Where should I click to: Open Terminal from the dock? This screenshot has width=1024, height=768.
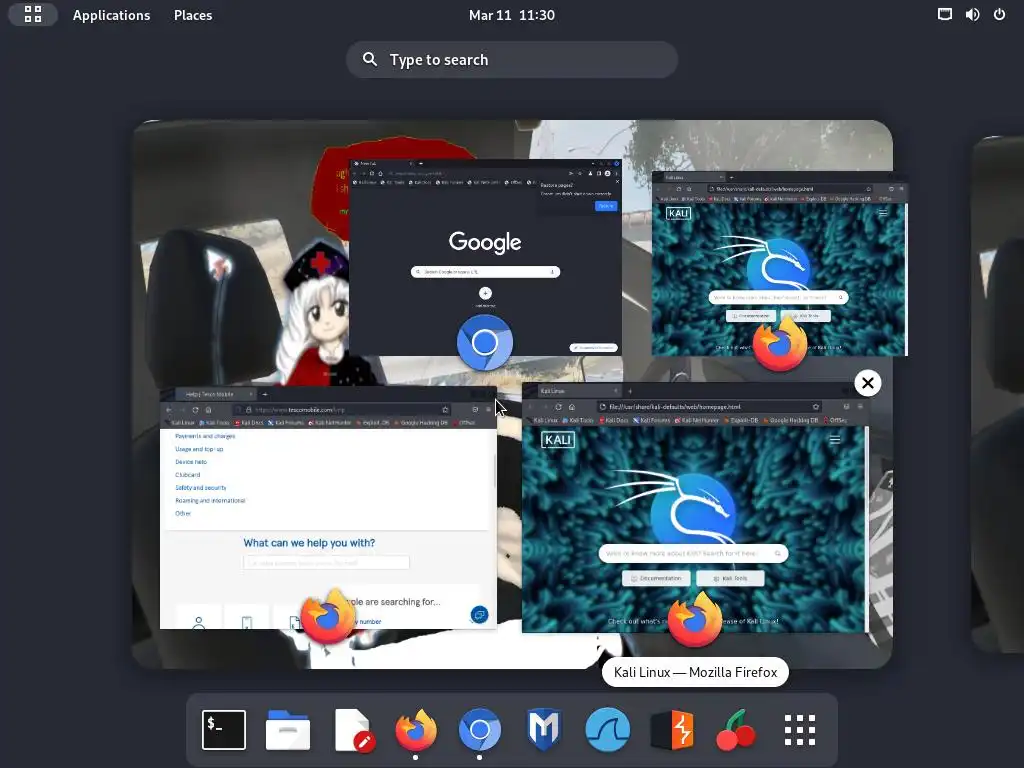click(224, 729)
